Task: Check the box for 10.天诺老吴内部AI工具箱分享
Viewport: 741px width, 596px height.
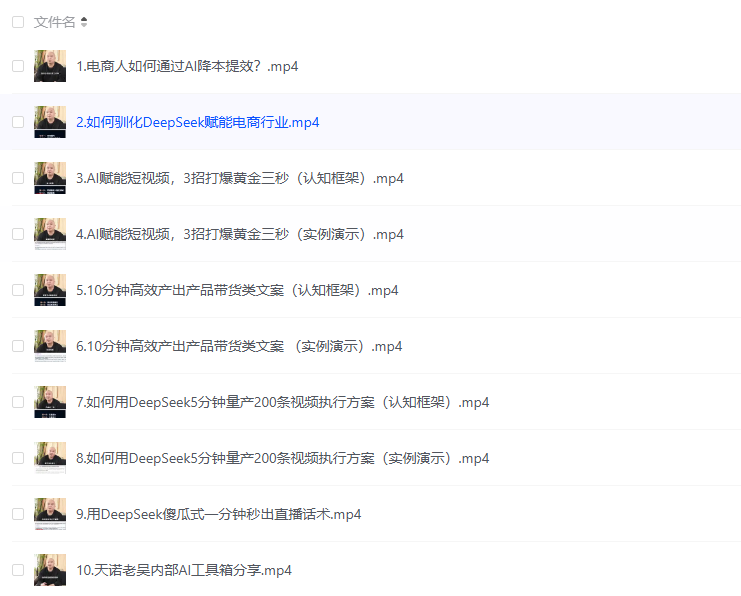Action: click(x=18, y=570)
